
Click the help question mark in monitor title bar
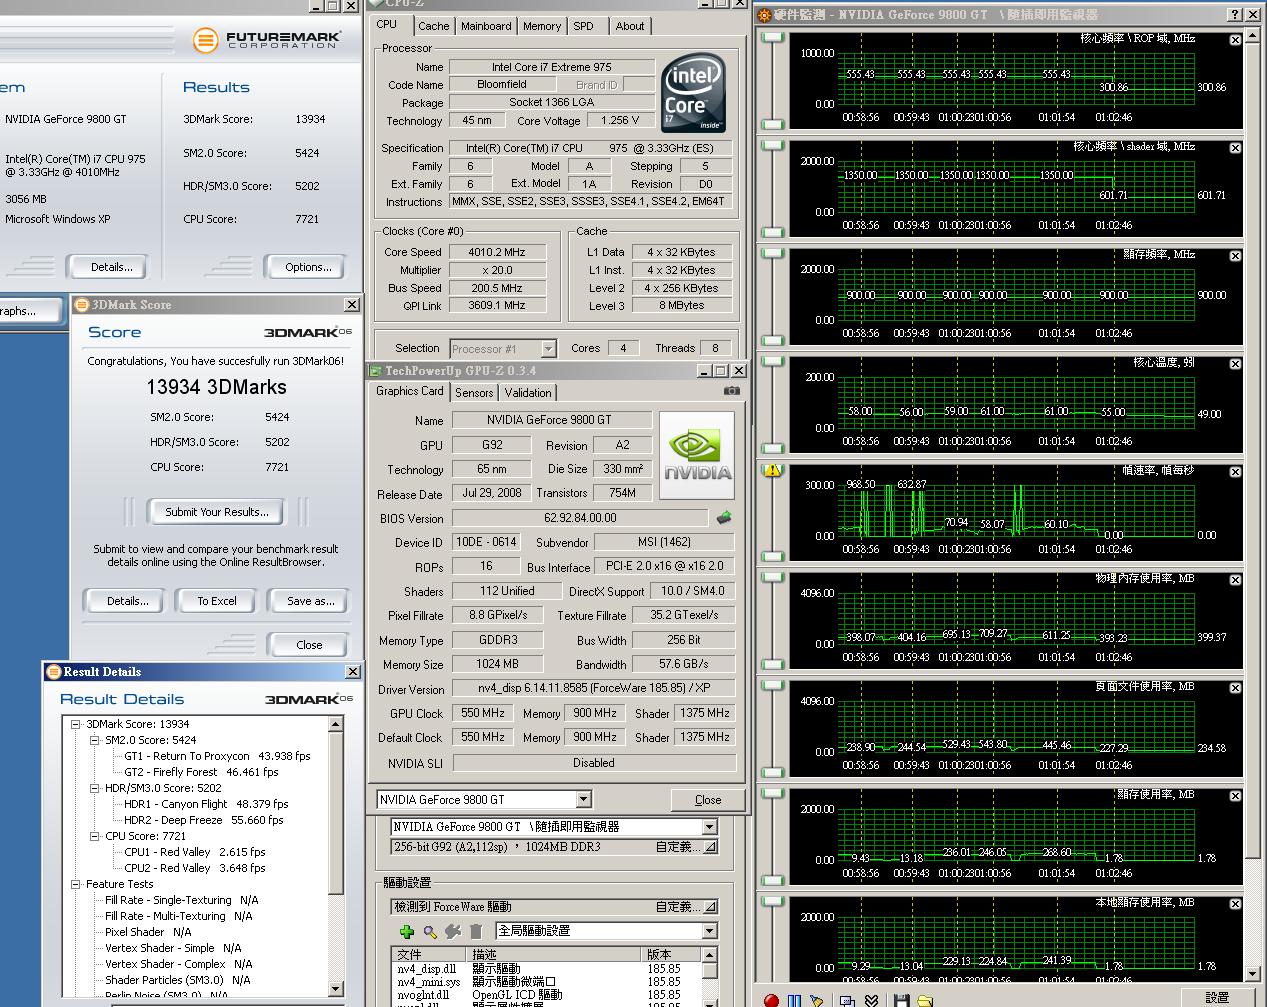[1235, 14]
